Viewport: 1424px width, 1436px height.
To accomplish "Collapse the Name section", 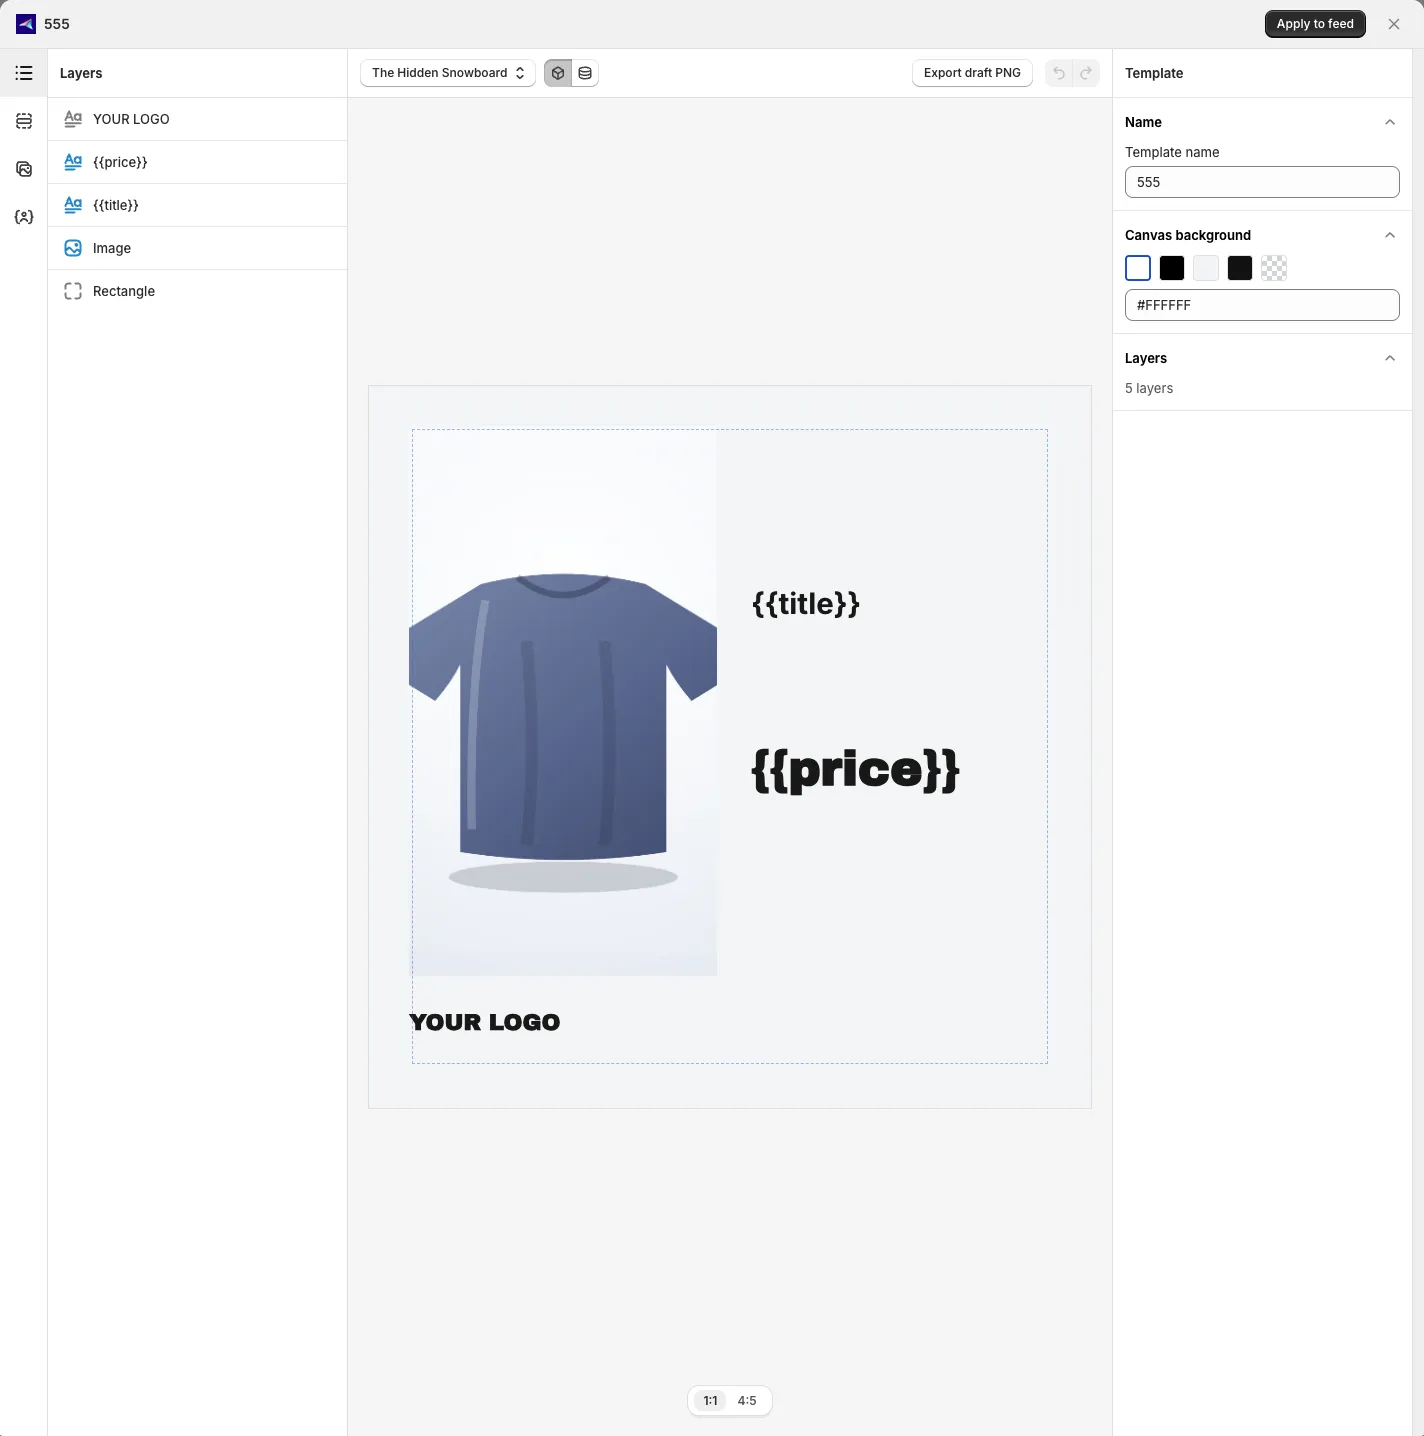I will 1390,122.
